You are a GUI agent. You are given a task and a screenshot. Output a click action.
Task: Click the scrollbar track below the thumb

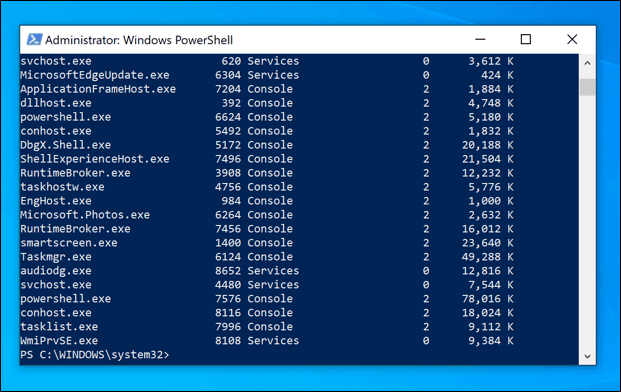click(x=587, y=222)
